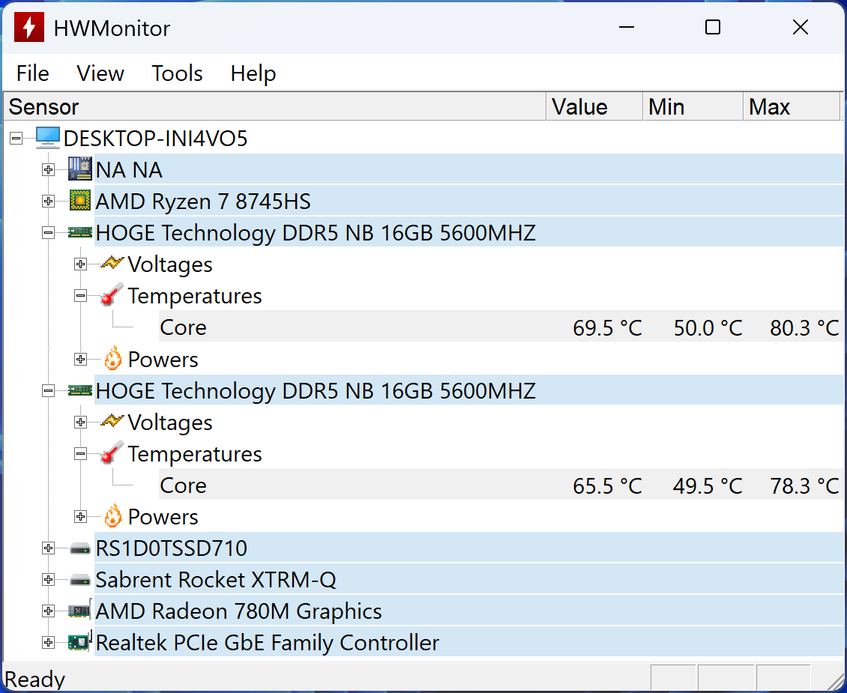Click the network card icon for Realtek controller
Viewport: 847px width, 693px height.
point(79,642)
